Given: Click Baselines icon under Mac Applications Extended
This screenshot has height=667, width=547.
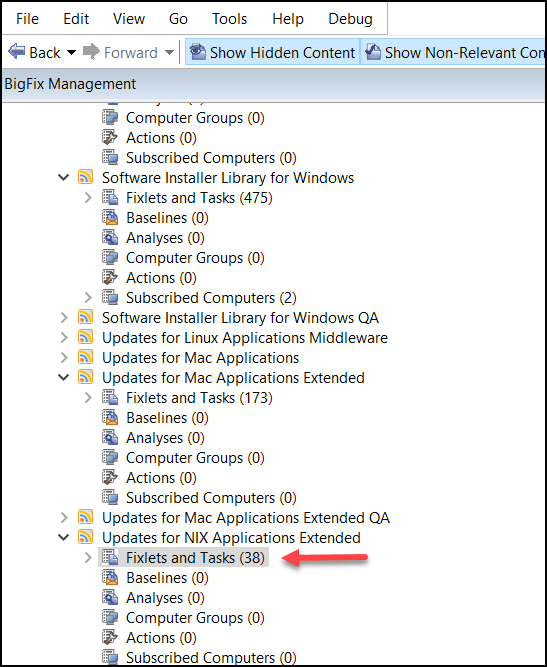Looking at the screenshot, I should pyautogui.click(x=110, y=417).
